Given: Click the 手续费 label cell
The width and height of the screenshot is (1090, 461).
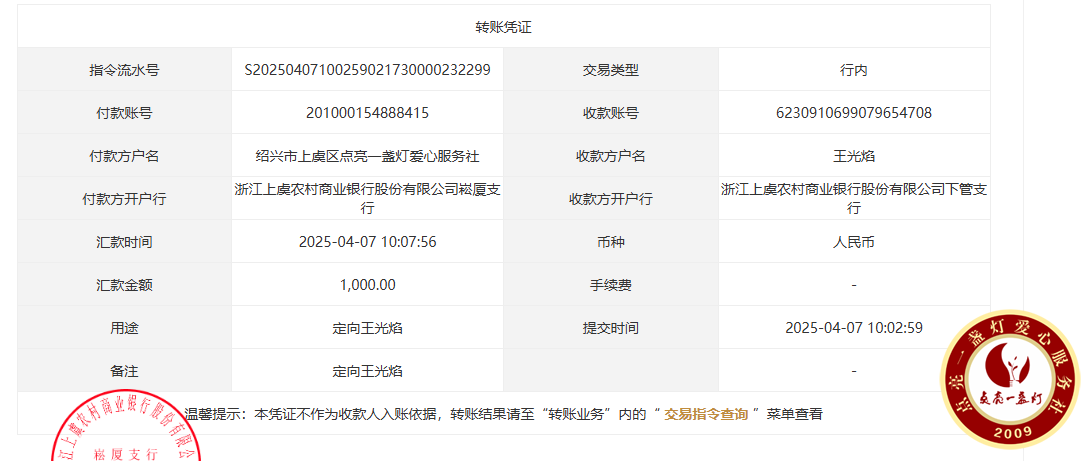Looking at the screenshot, I should pos(610,285).
